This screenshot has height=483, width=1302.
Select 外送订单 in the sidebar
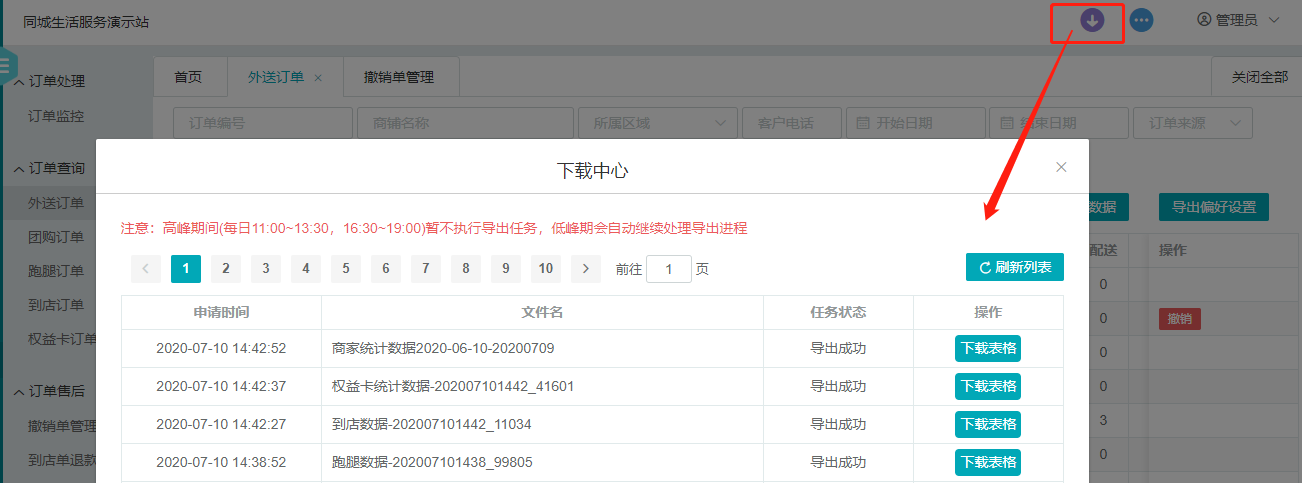point(56,203)
